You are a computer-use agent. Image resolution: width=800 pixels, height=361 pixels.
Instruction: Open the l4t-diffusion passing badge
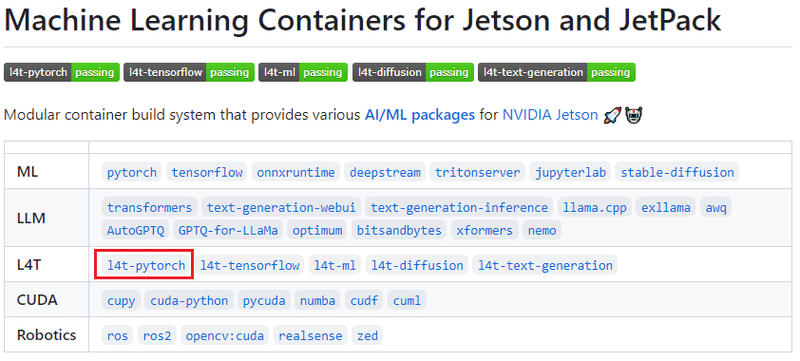click(413, 72)
